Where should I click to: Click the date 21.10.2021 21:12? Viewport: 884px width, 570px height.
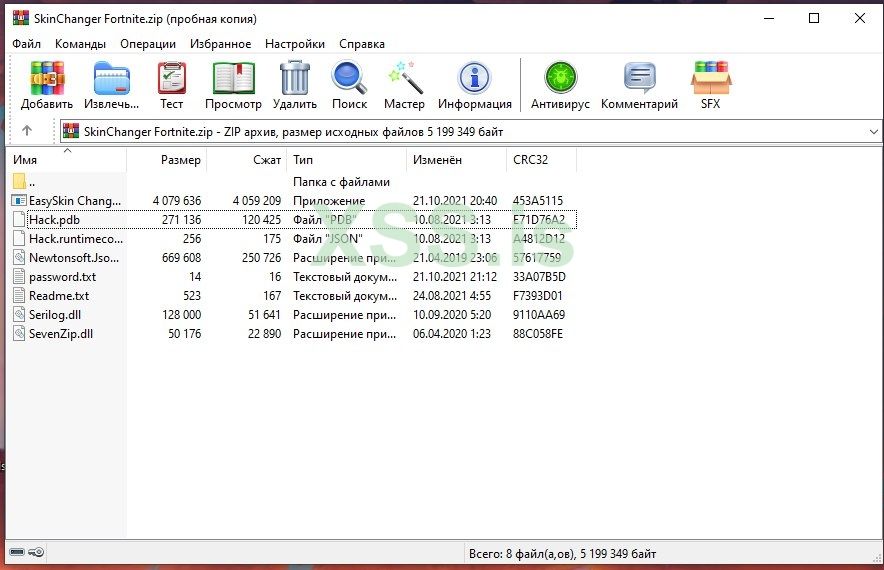coord(455,277)
